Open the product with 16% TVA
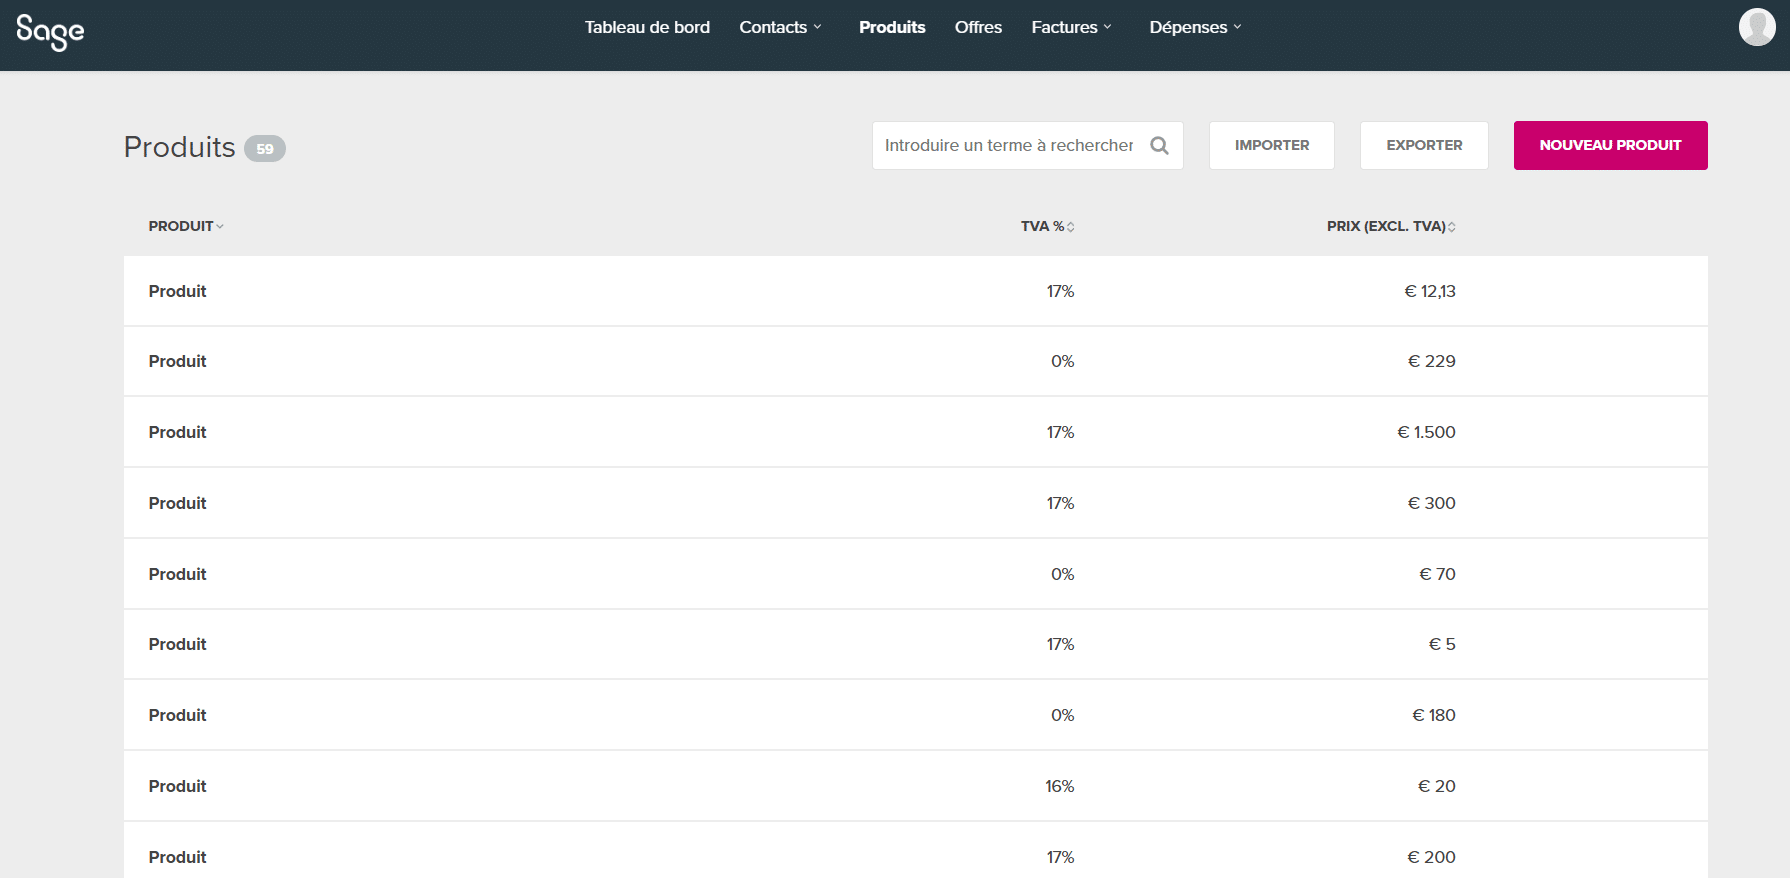The image size is (1790, 878). [x=915, y=786]
